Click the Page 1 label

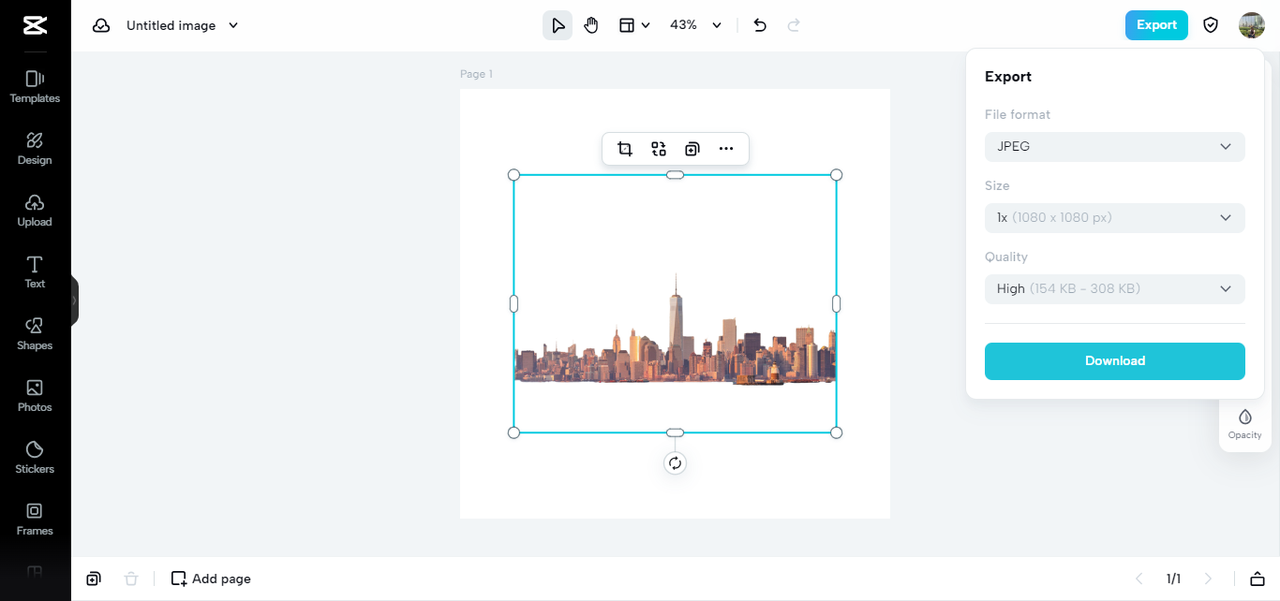click(476, 74)
